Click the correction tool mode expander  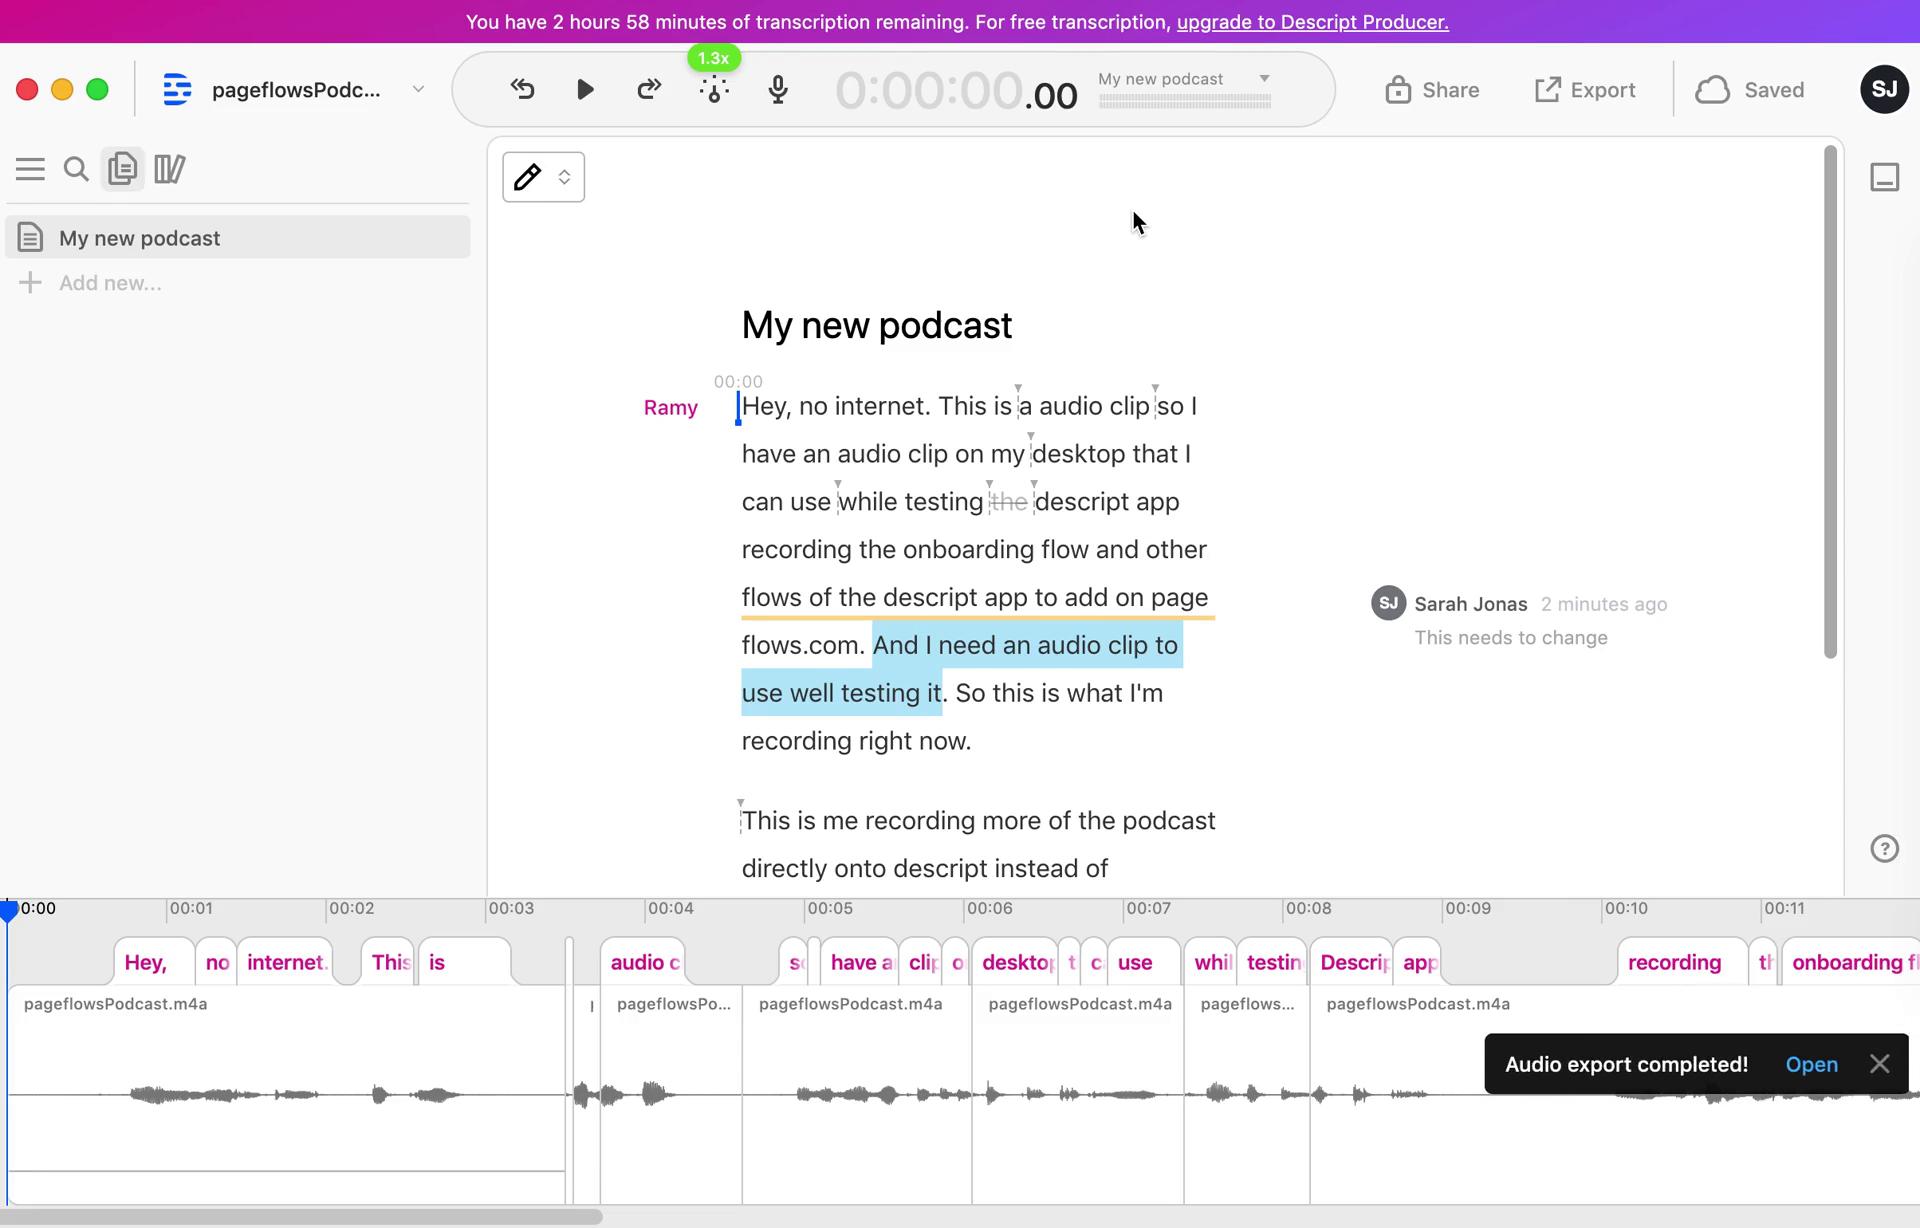564,176
